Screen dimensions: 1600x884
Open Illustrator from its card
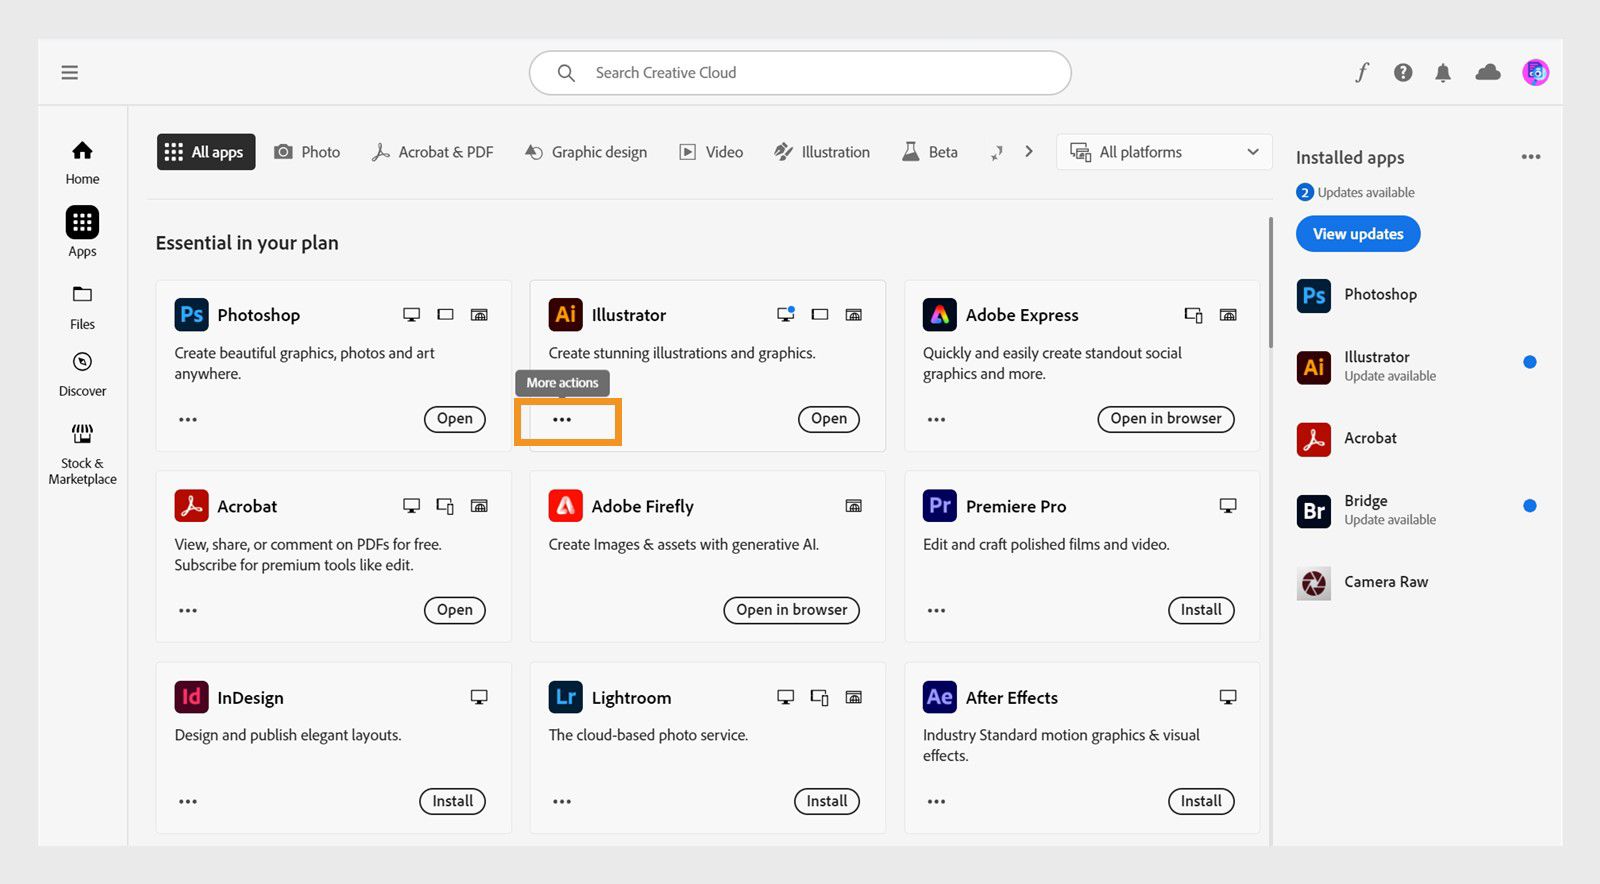click(829, 419)
